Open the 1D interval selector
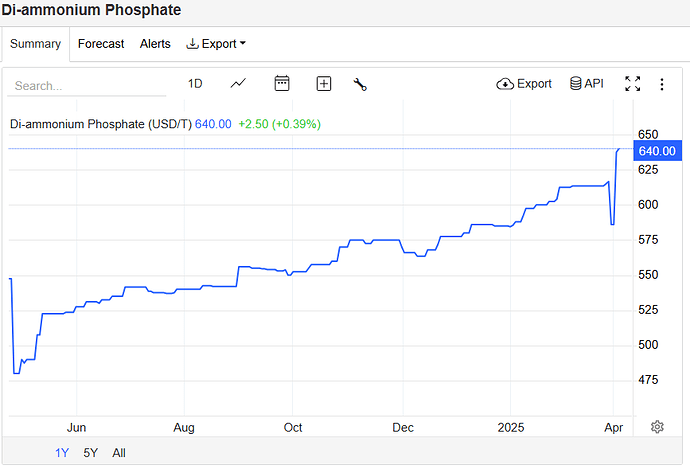 pyautogui.click(x=195, y=84)
